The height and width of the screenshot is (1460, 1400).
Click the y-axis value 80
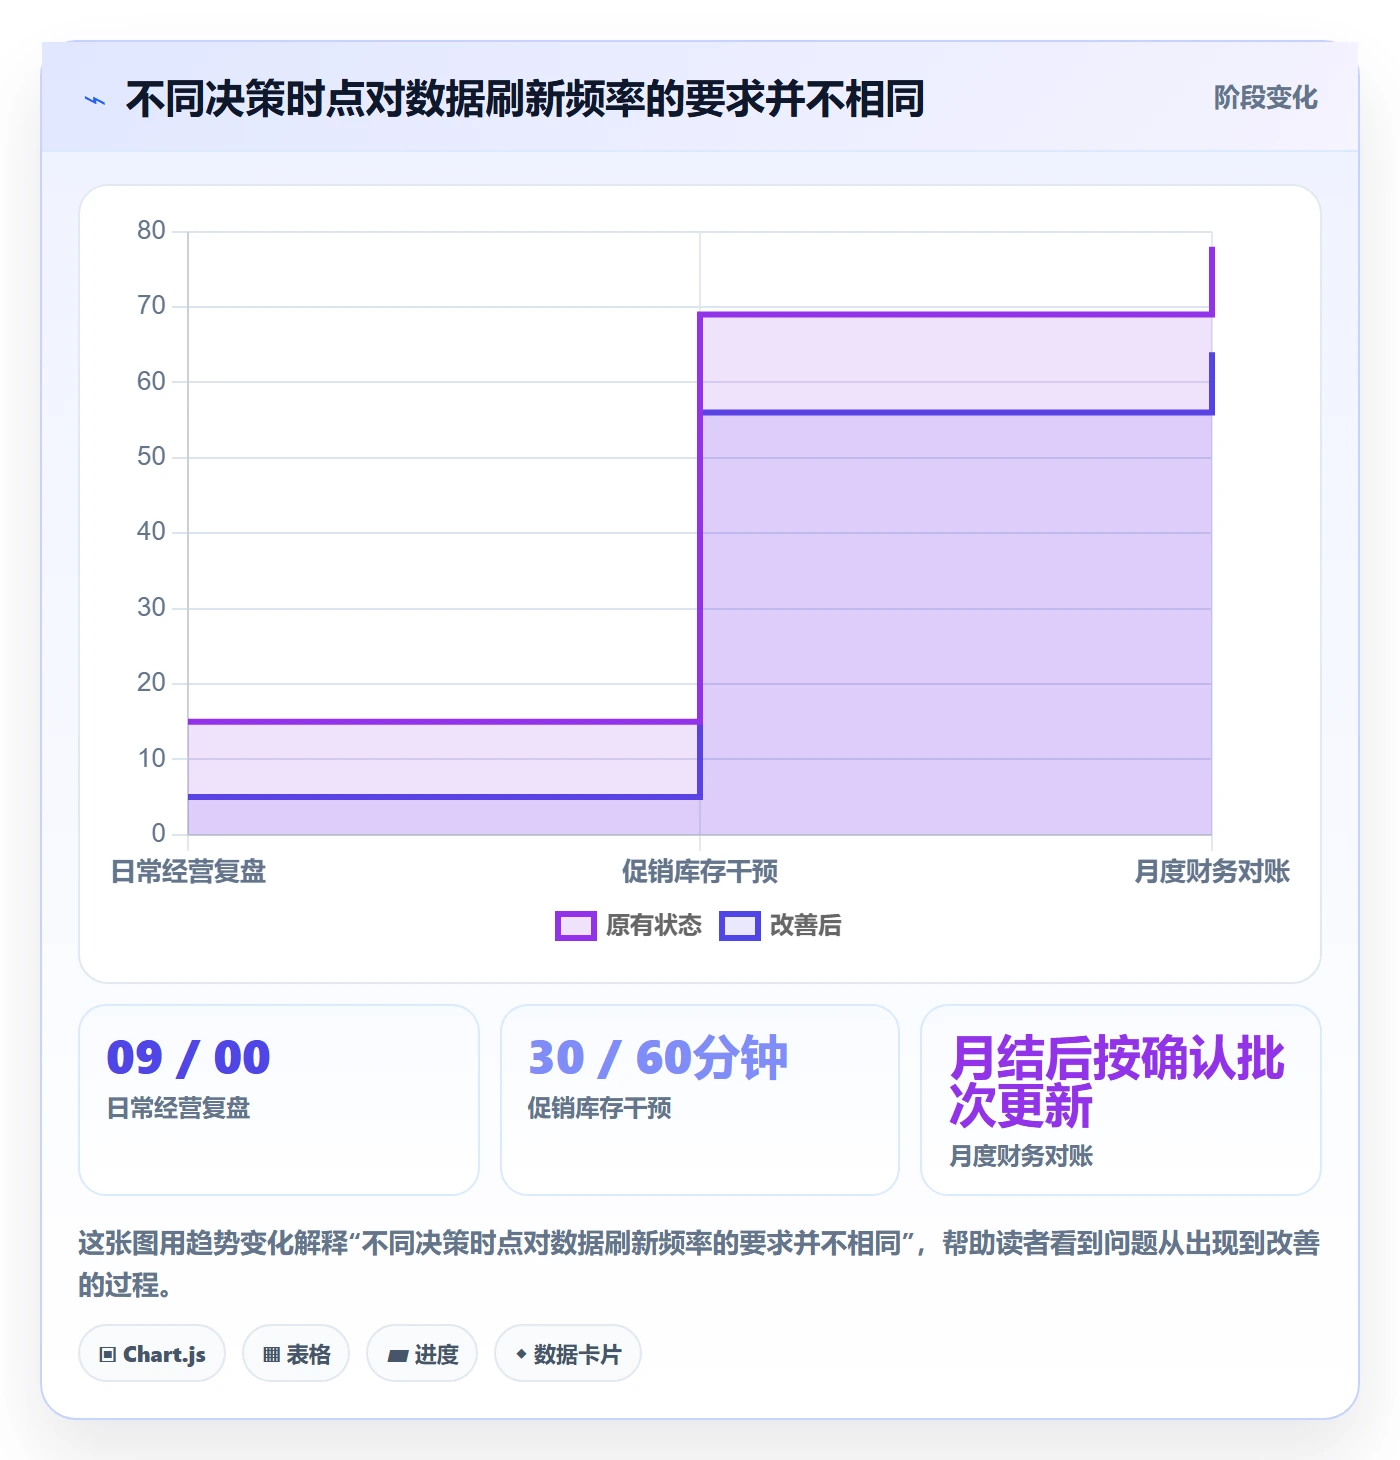click(151, 231)
